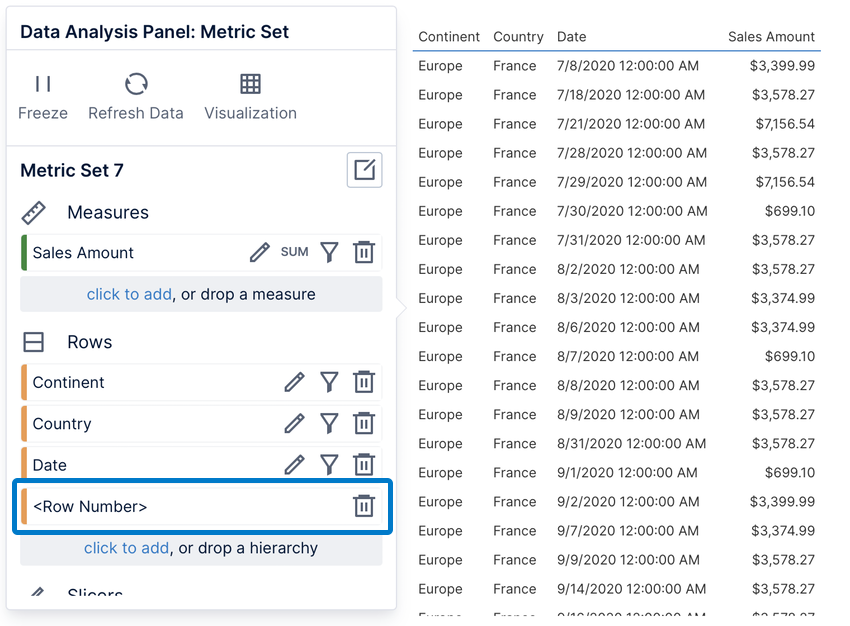Open the metric set editor icon beside Metric Set 7
This screenshot has height=626, width=850.
364,169
